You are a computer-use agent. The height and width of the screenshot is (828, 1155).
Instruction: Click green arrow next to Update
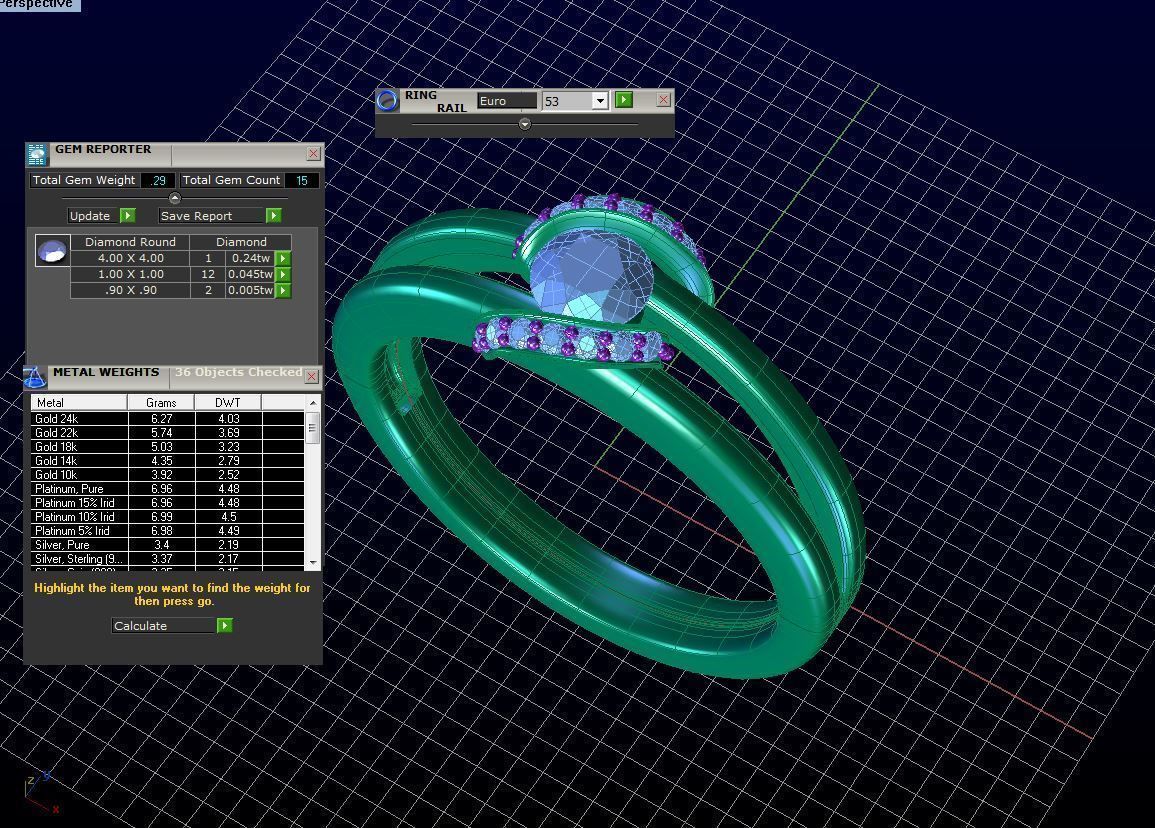click(x=128, y=215)
